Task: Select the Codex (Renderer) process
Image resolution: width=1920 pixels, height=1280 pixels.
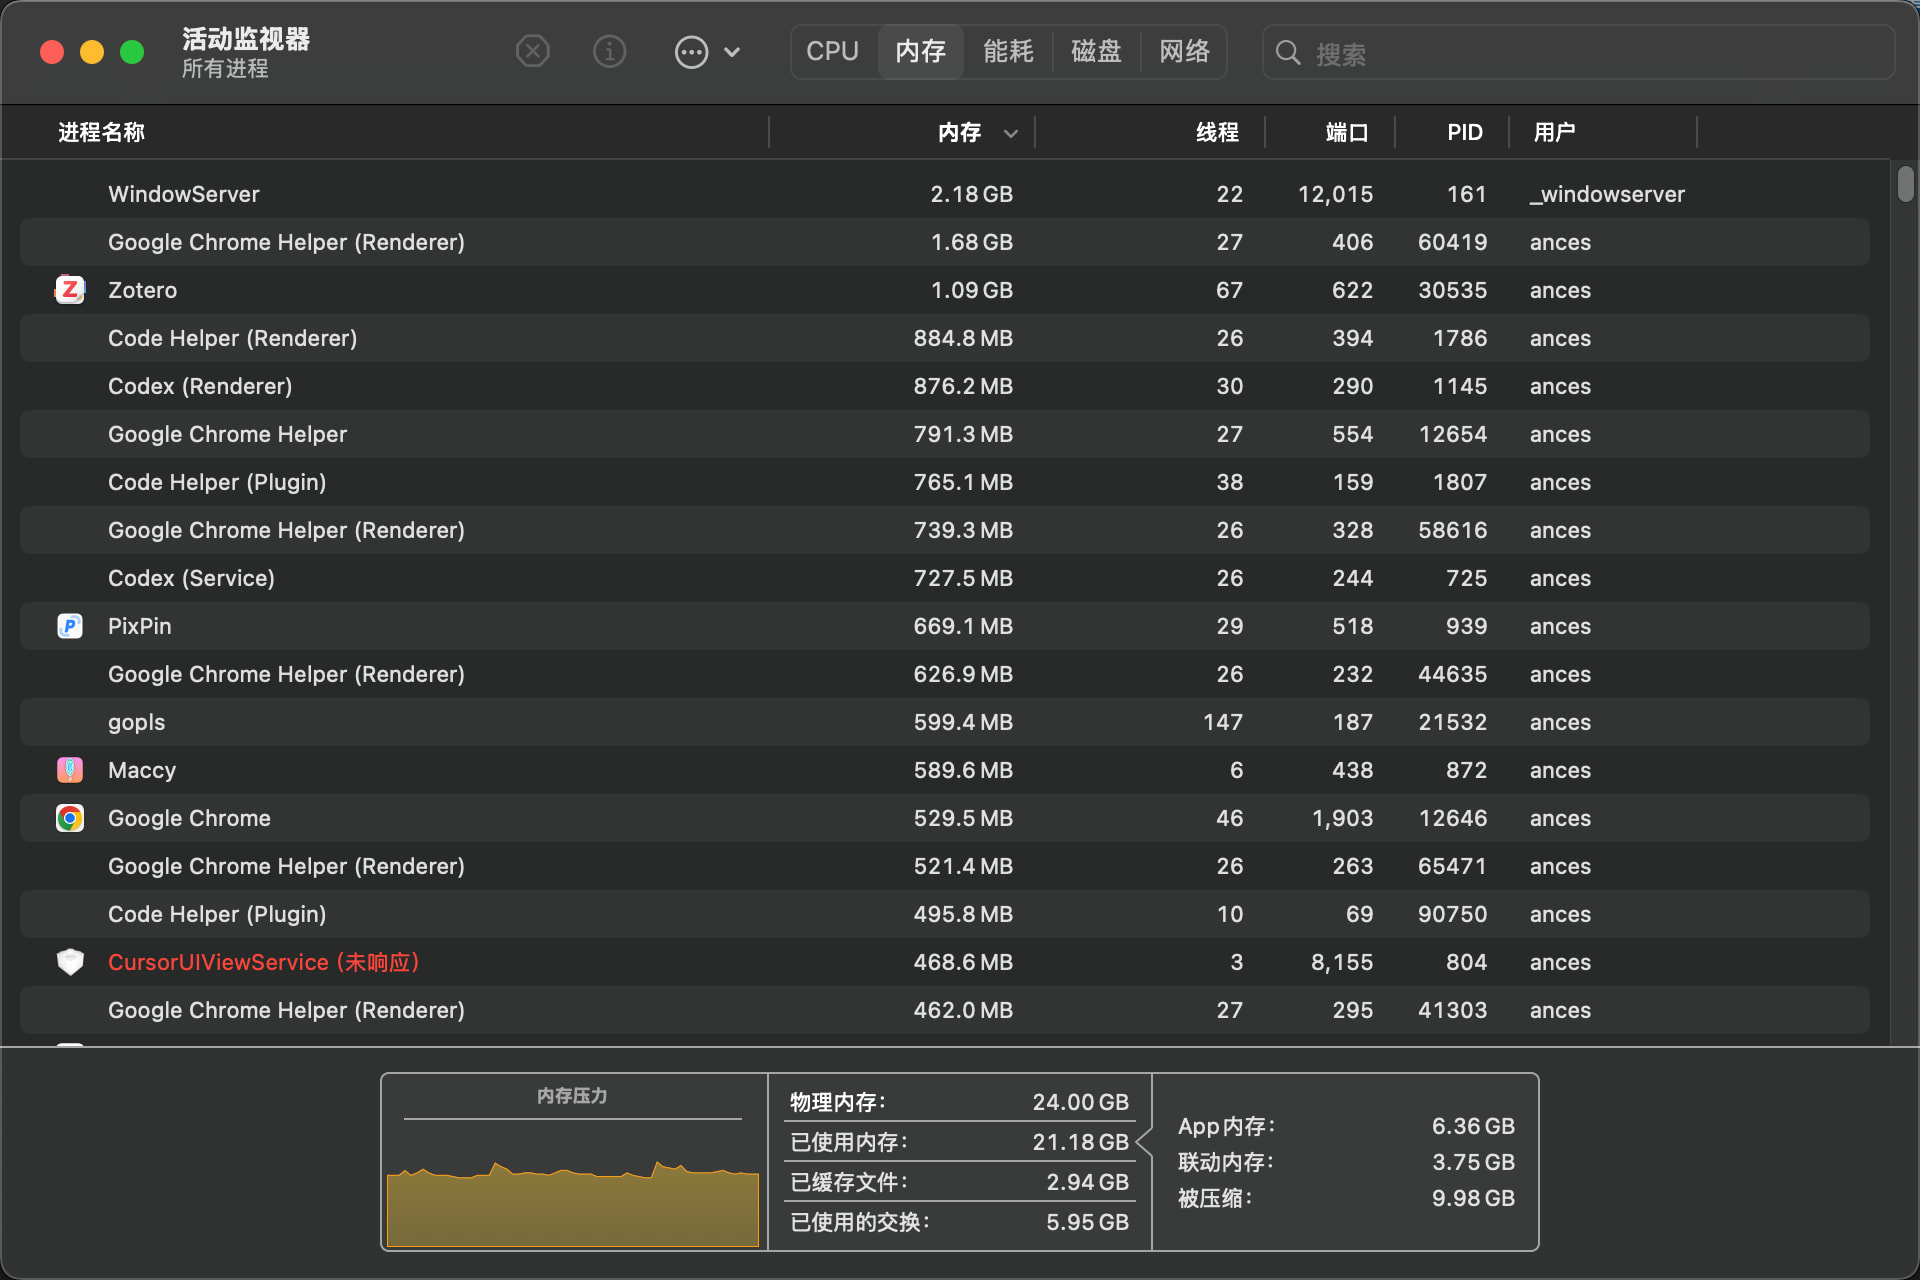Action: coord(945,386)
